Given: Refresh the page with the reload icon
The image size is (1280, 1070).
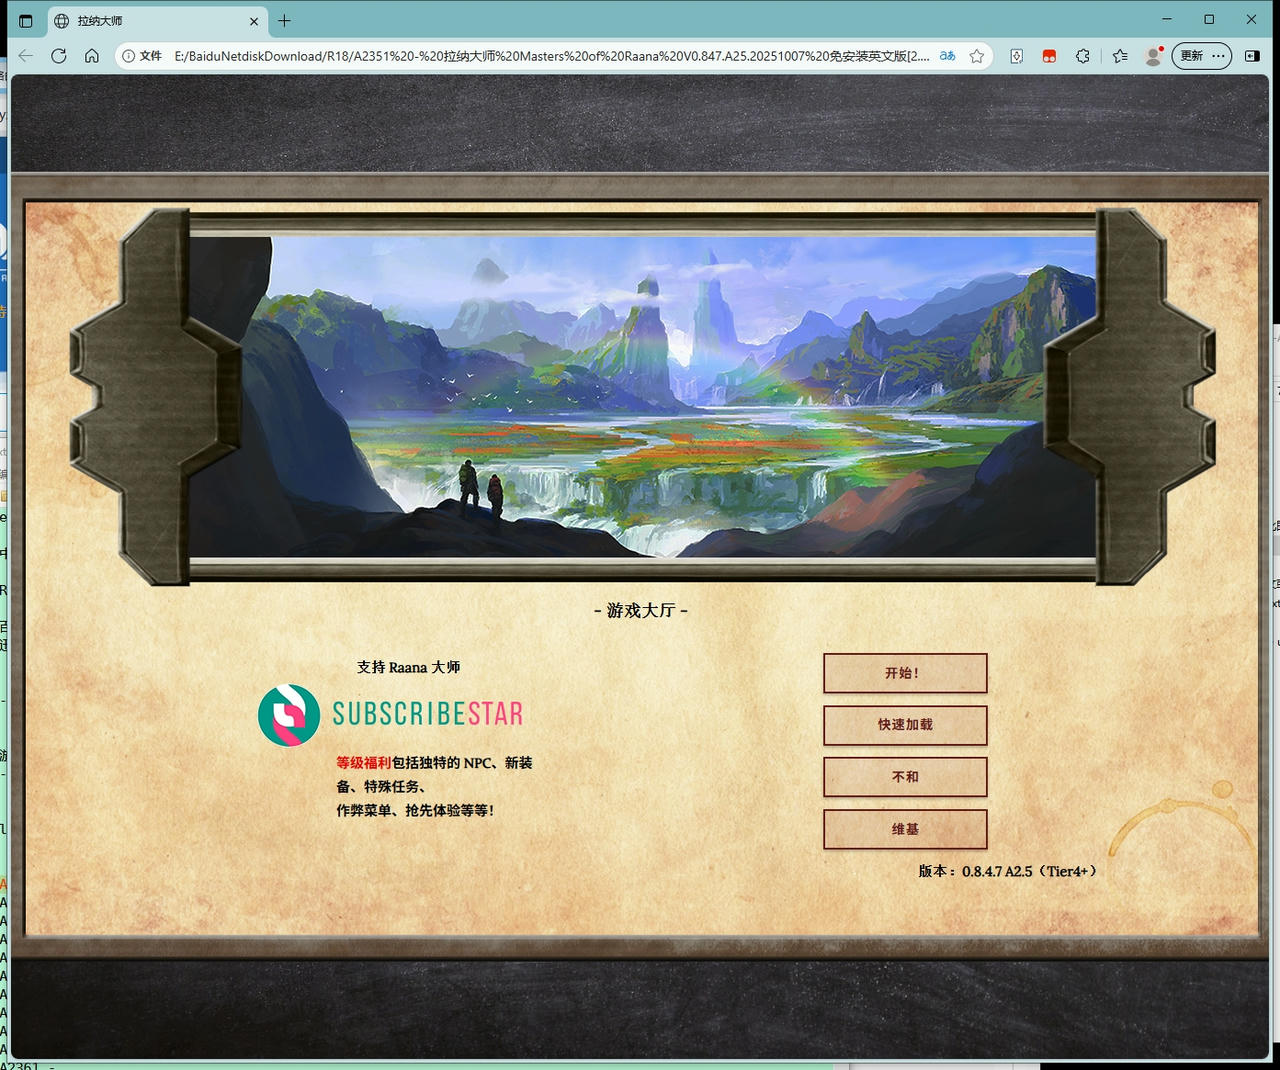Looking at the screenshot, I should pos(59,56).
